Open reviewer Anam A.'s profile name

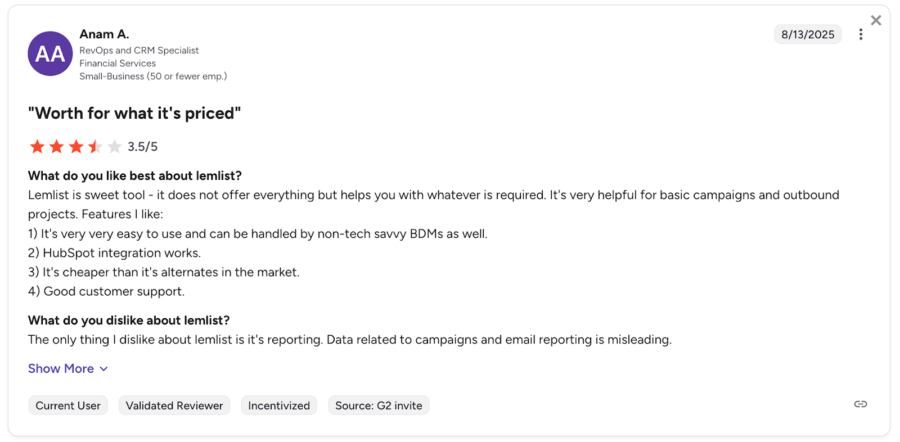pos(104,34)
